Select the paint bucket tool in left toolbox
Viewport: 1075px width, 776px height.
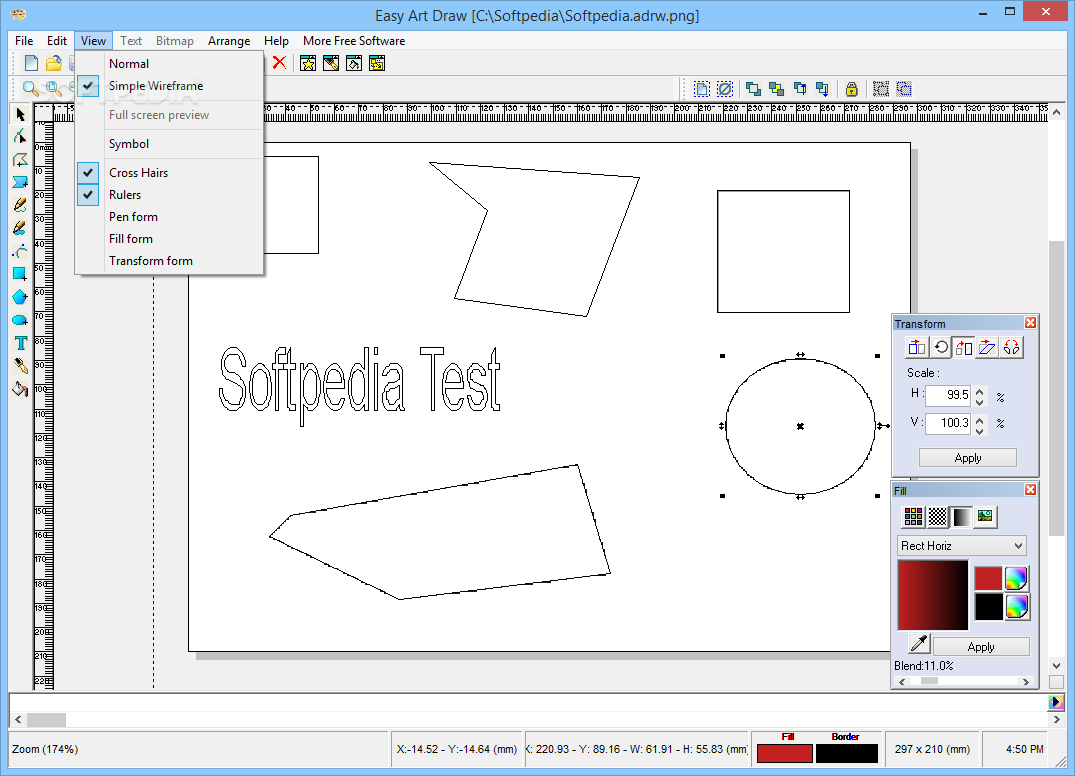click(20, 389)
